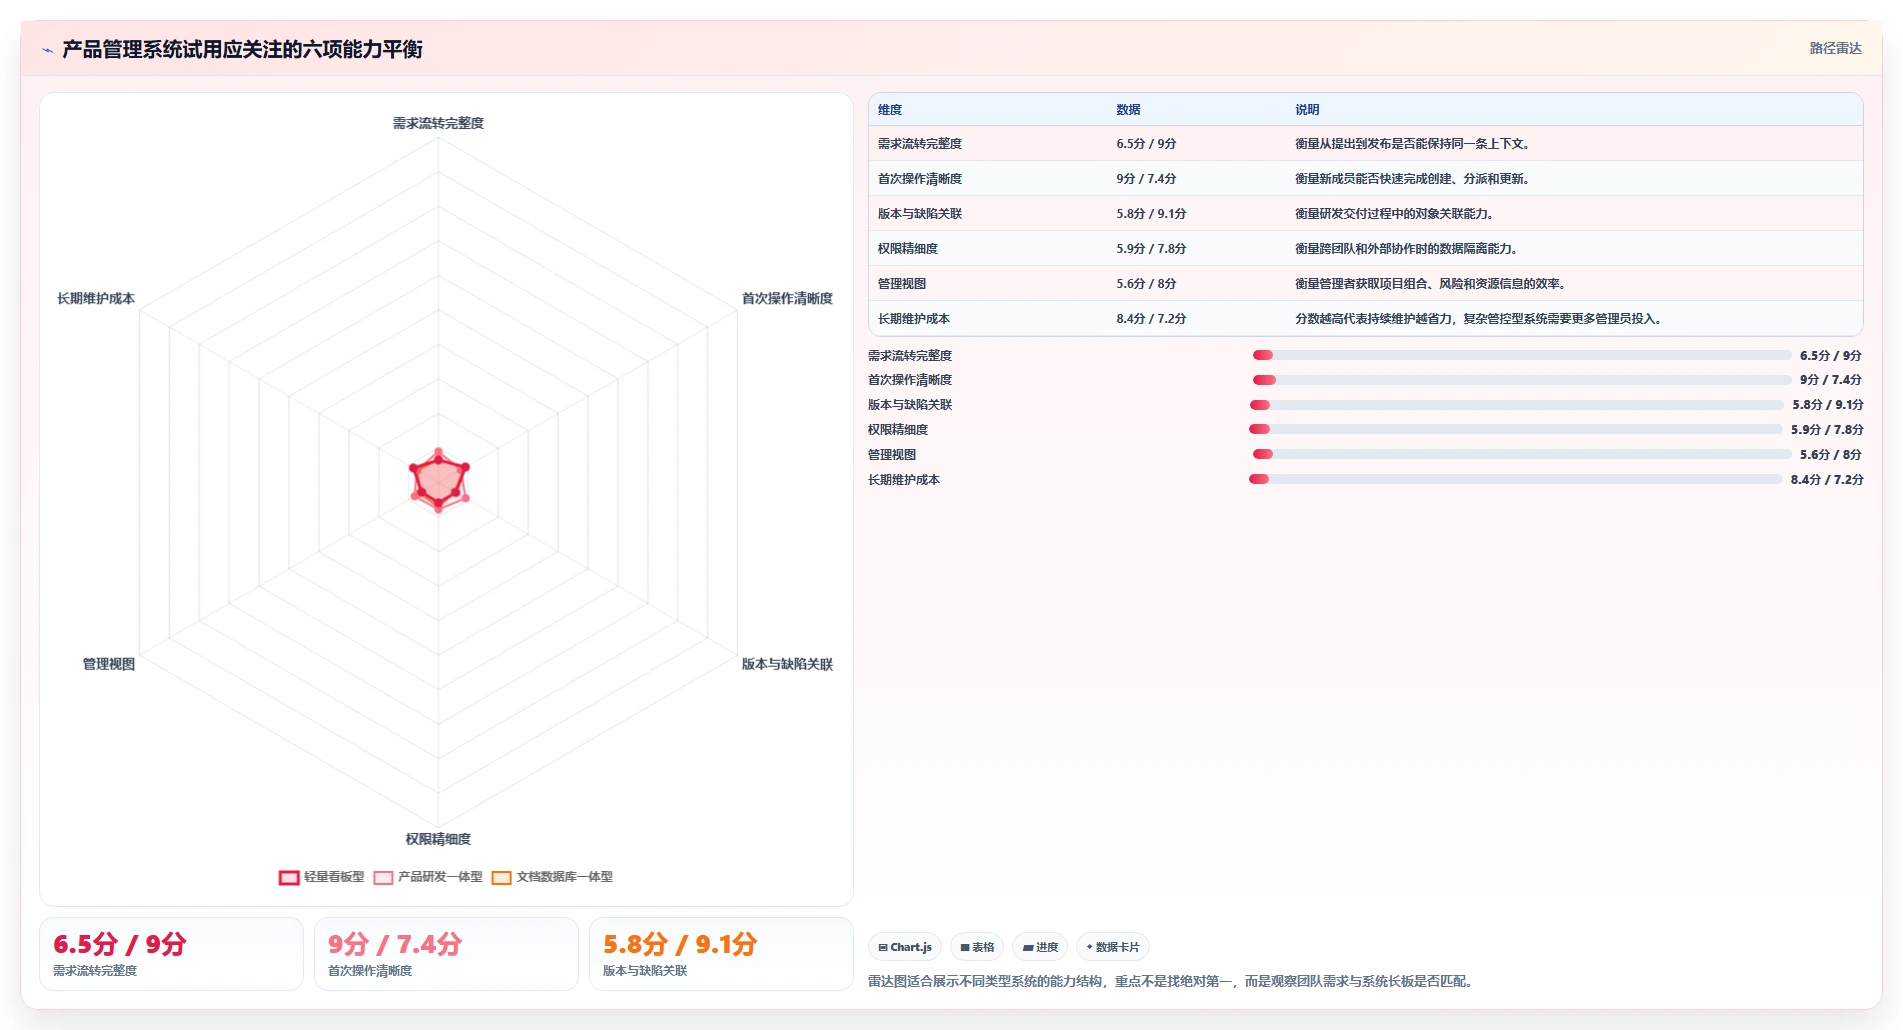Click the page title 产品管理系统试用应关注的六项能力平衡
The image size is (1903, 1030).
click(242, 49)
